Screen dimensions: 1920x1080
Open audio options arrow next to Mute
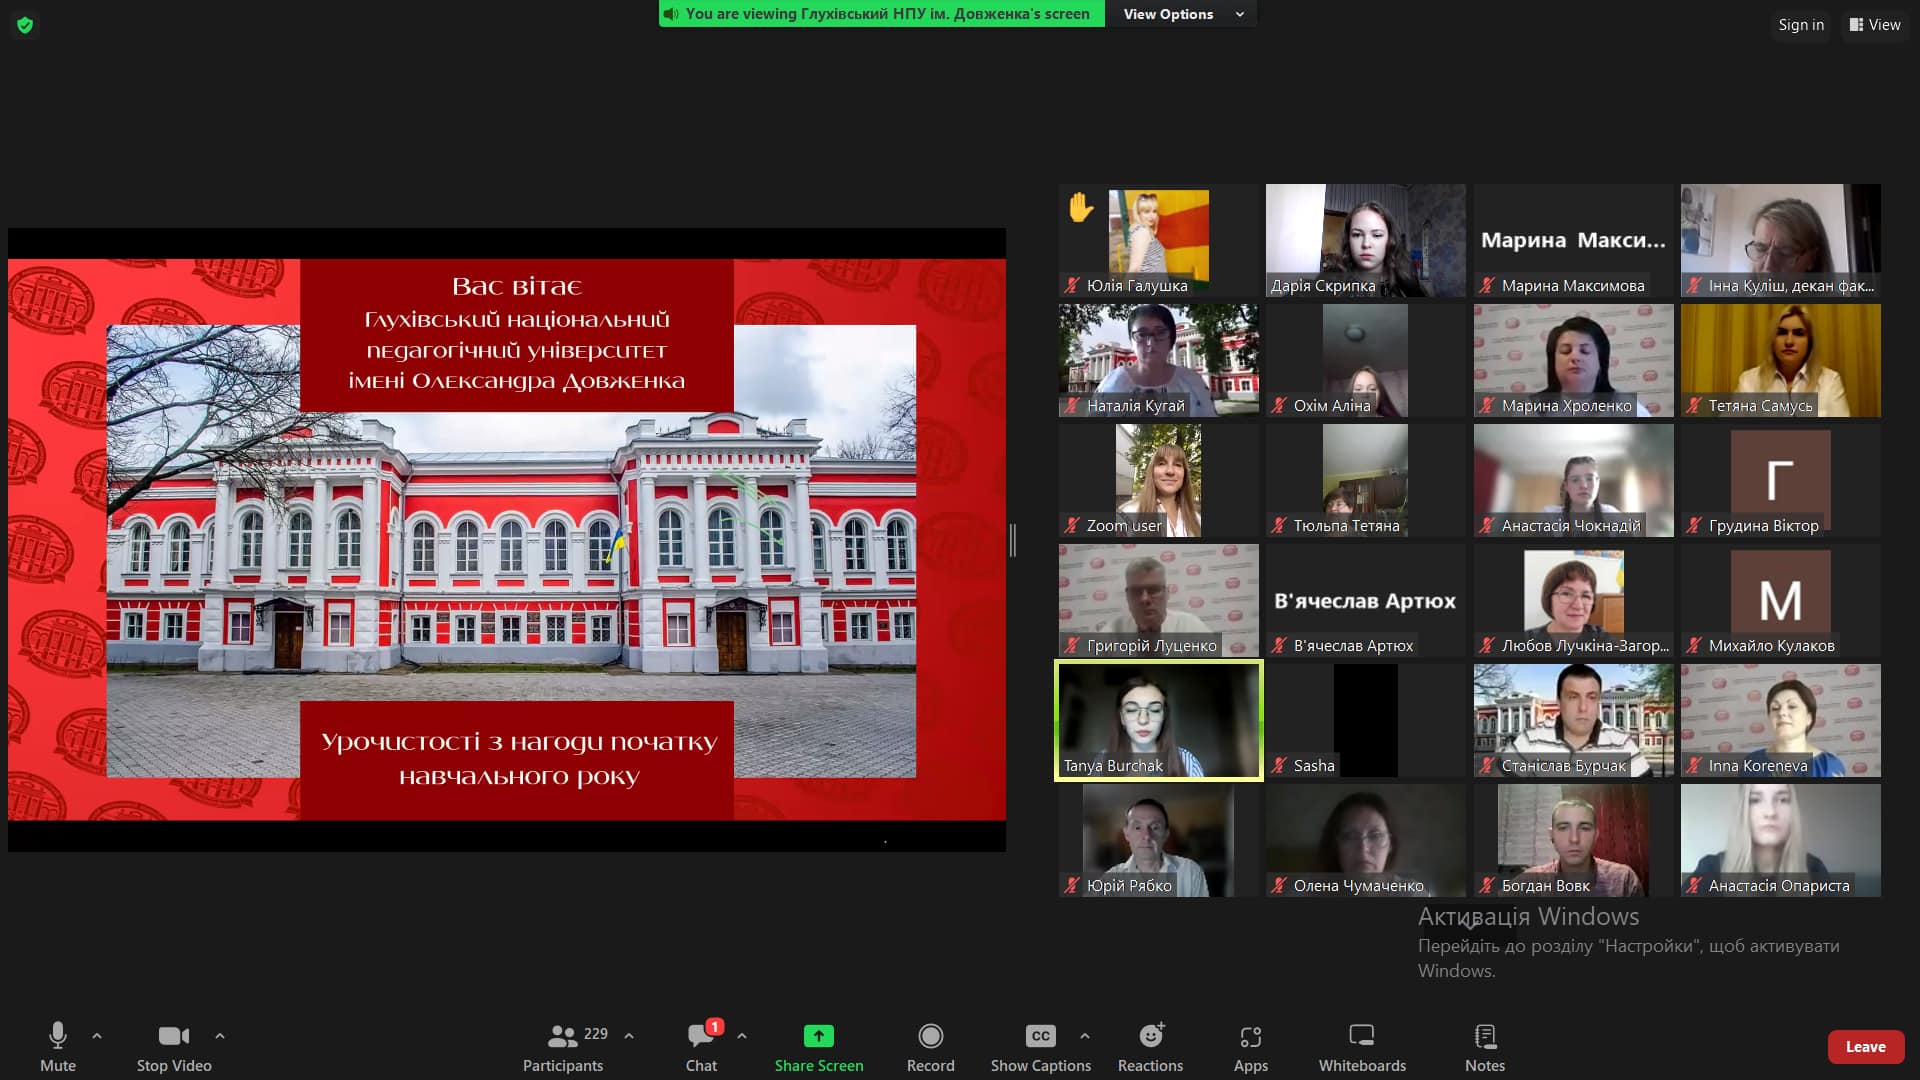pyautogui.click(x=97, y=1036)
